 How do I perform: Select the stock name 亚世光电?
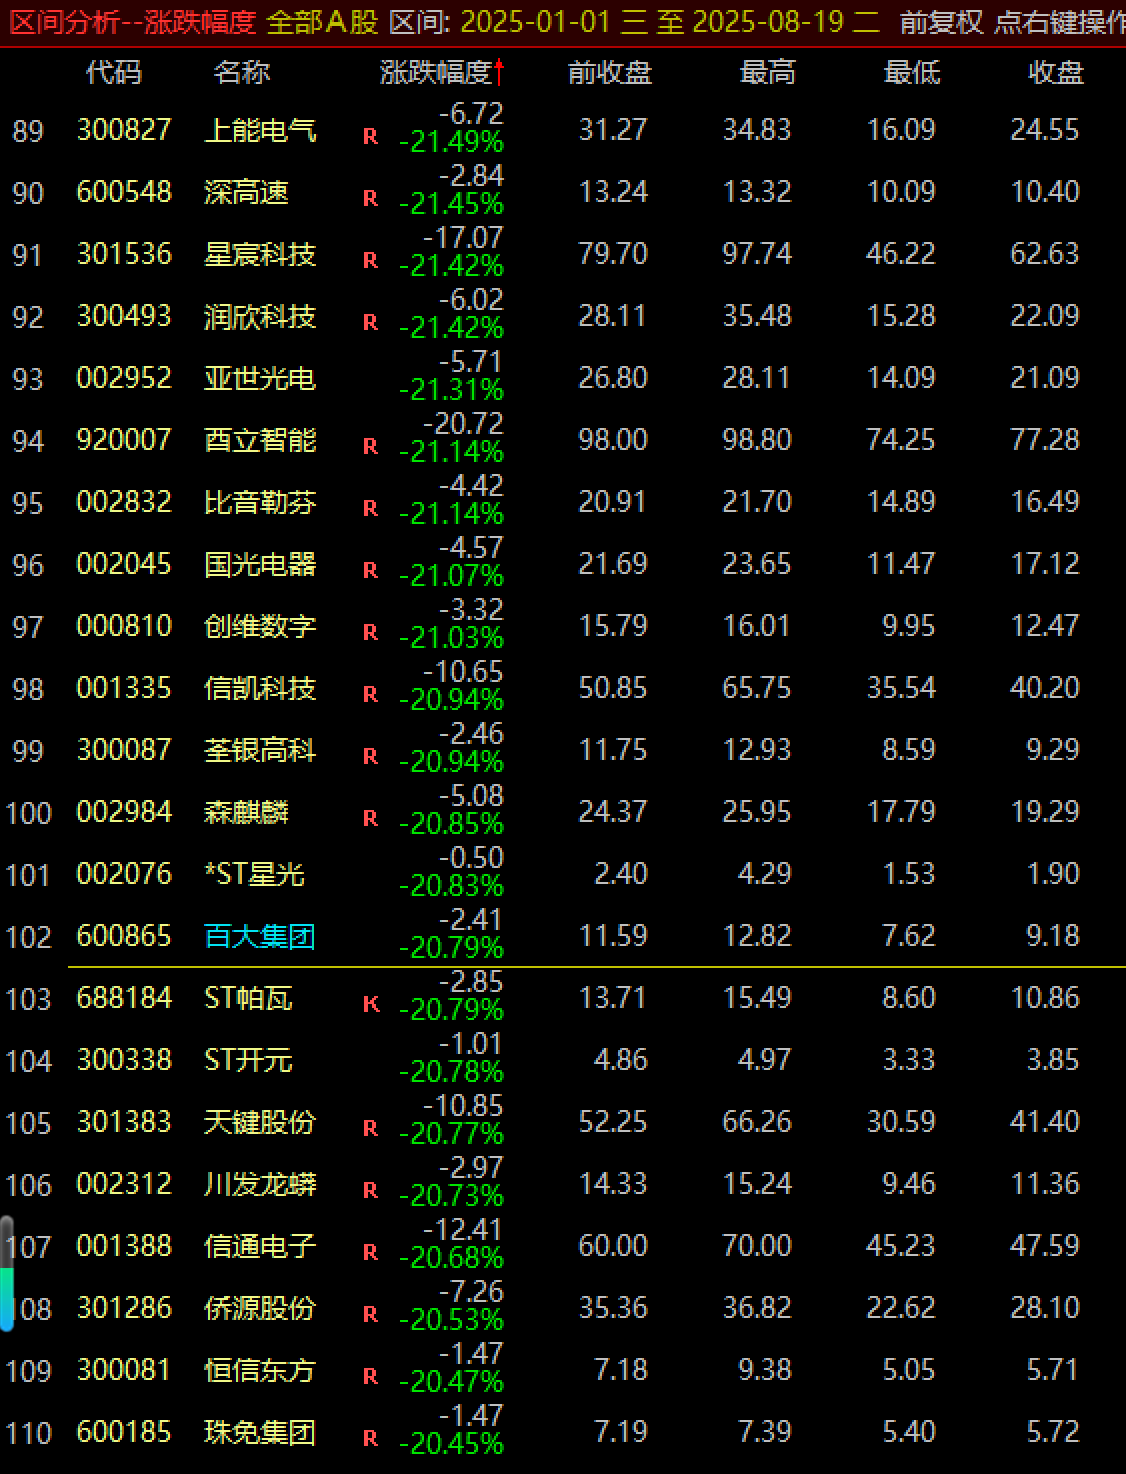coord(260,378)
